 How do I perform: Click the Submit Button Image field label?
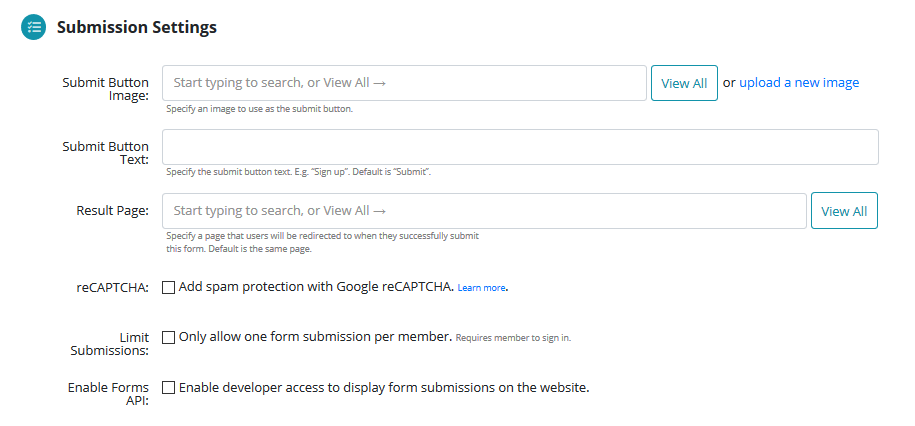106,89
